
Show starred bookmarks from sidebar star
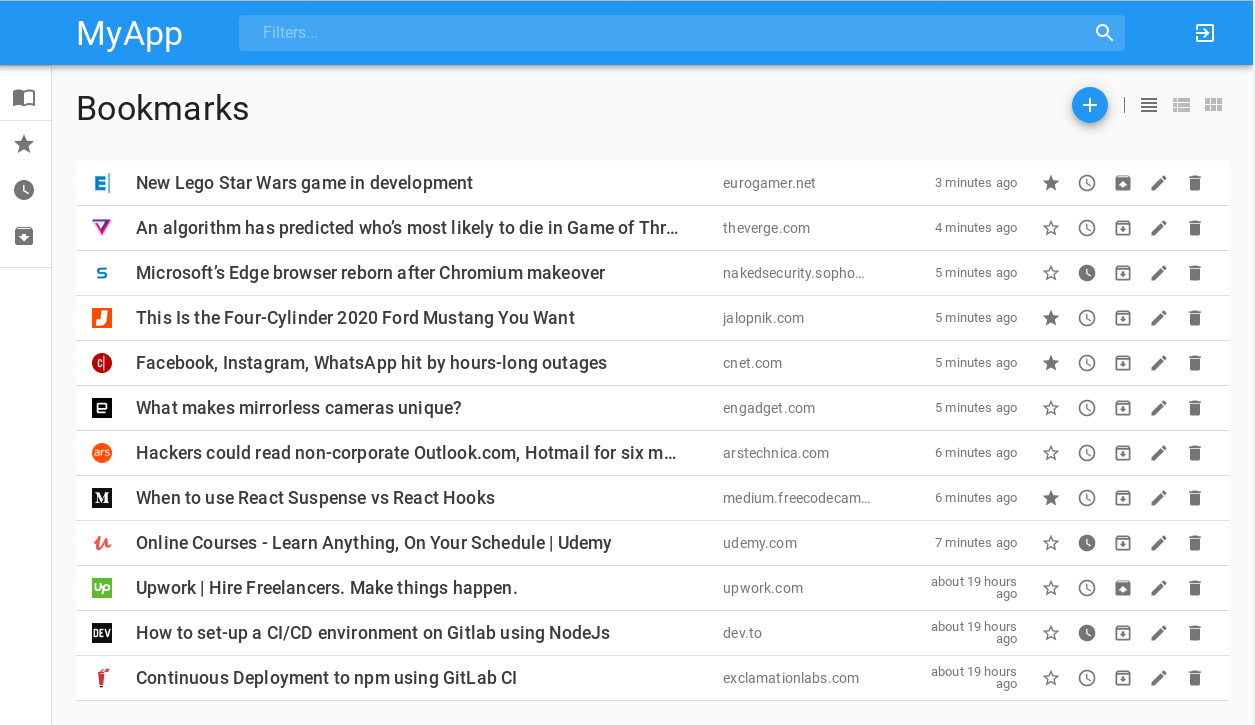(x=24, y=144)
